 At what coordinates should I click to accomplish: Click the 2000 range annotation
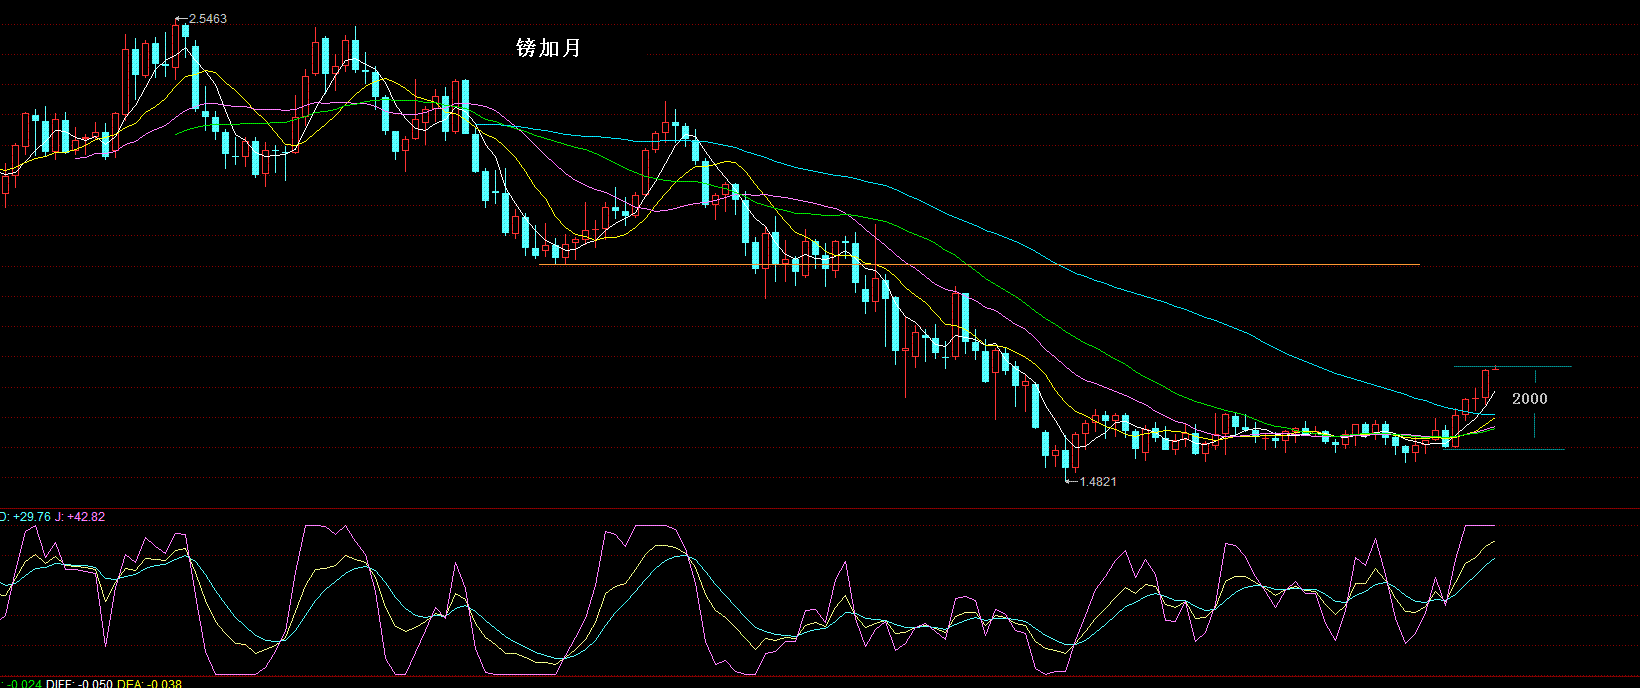coord(1529,399)
